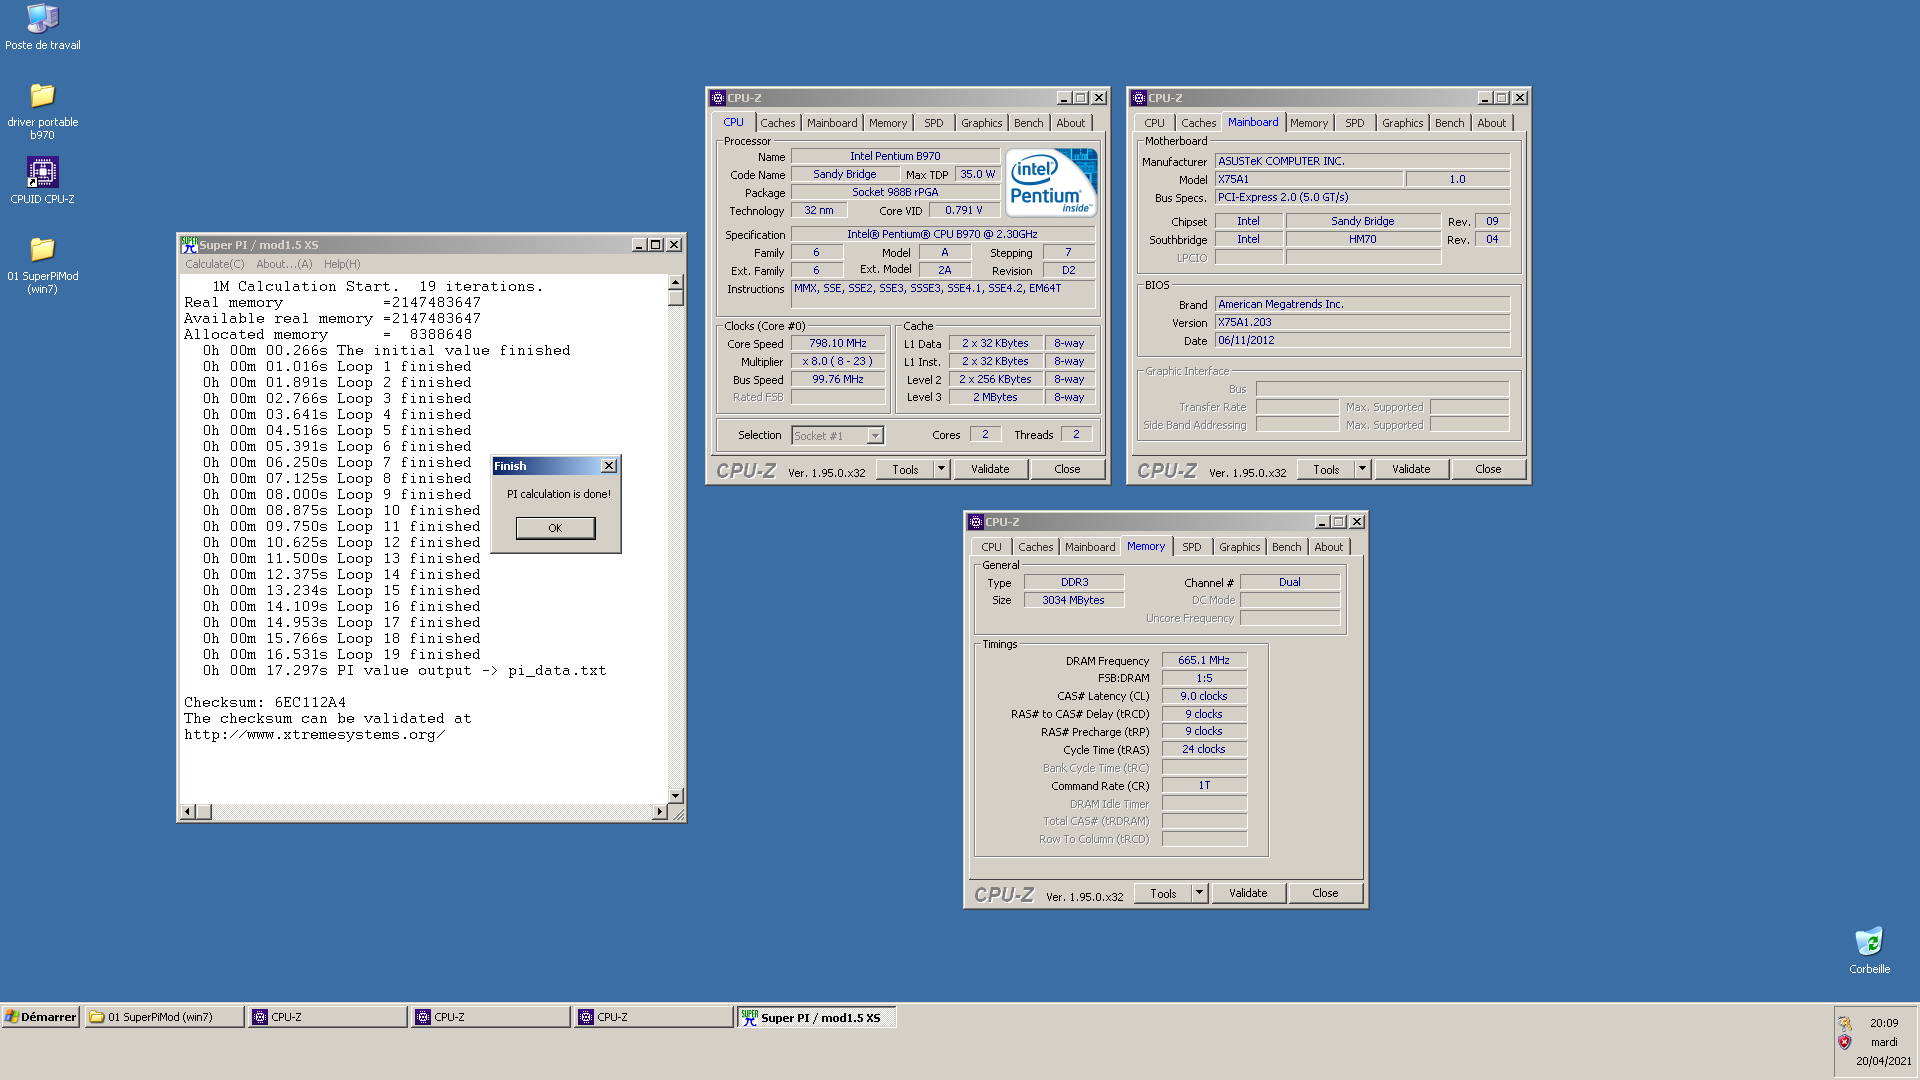Viewport: 1920px width, 1080px height.
Task: Select Graphics tab in CPU window
Action: (x=981, y=123)
